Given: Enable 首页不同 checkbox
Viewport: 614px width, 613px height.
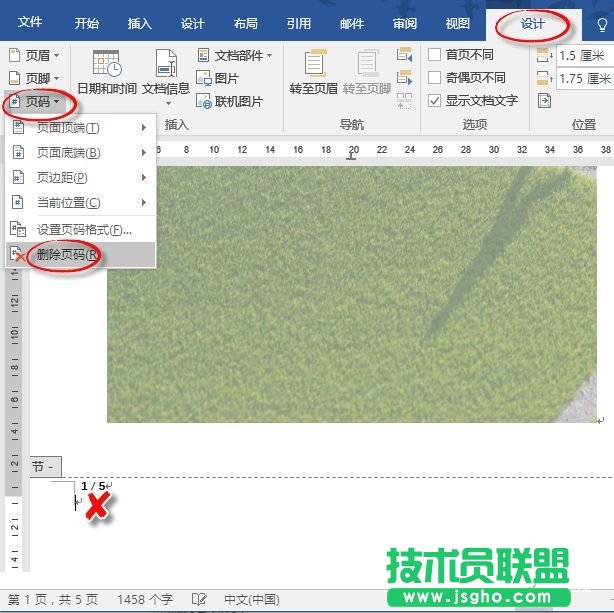Looking at the screenshot, I should (435, 55).
